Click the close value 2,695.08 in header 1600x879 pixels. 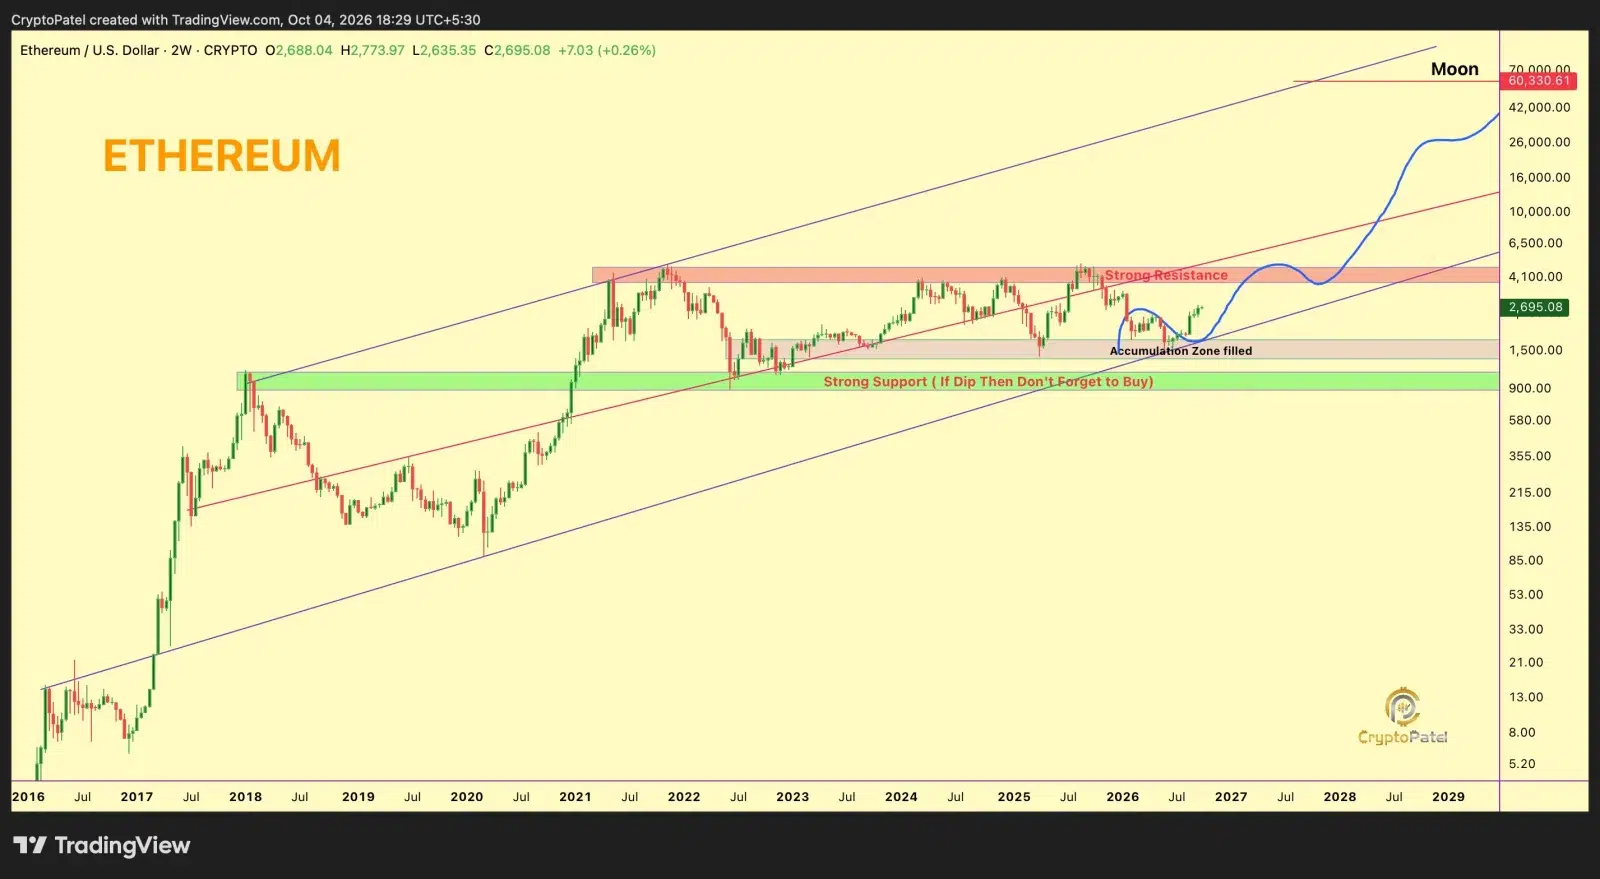[522, 50]
